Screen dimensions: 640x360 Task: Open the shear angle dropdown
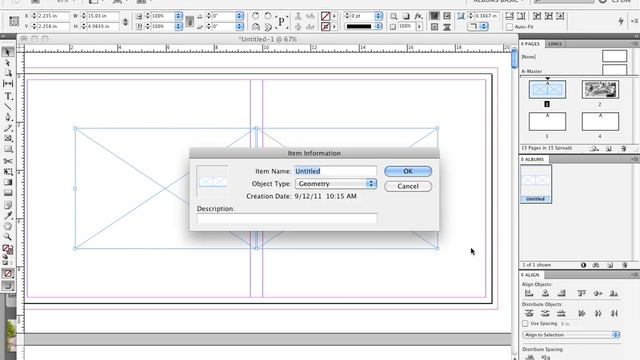coord(240,27)
